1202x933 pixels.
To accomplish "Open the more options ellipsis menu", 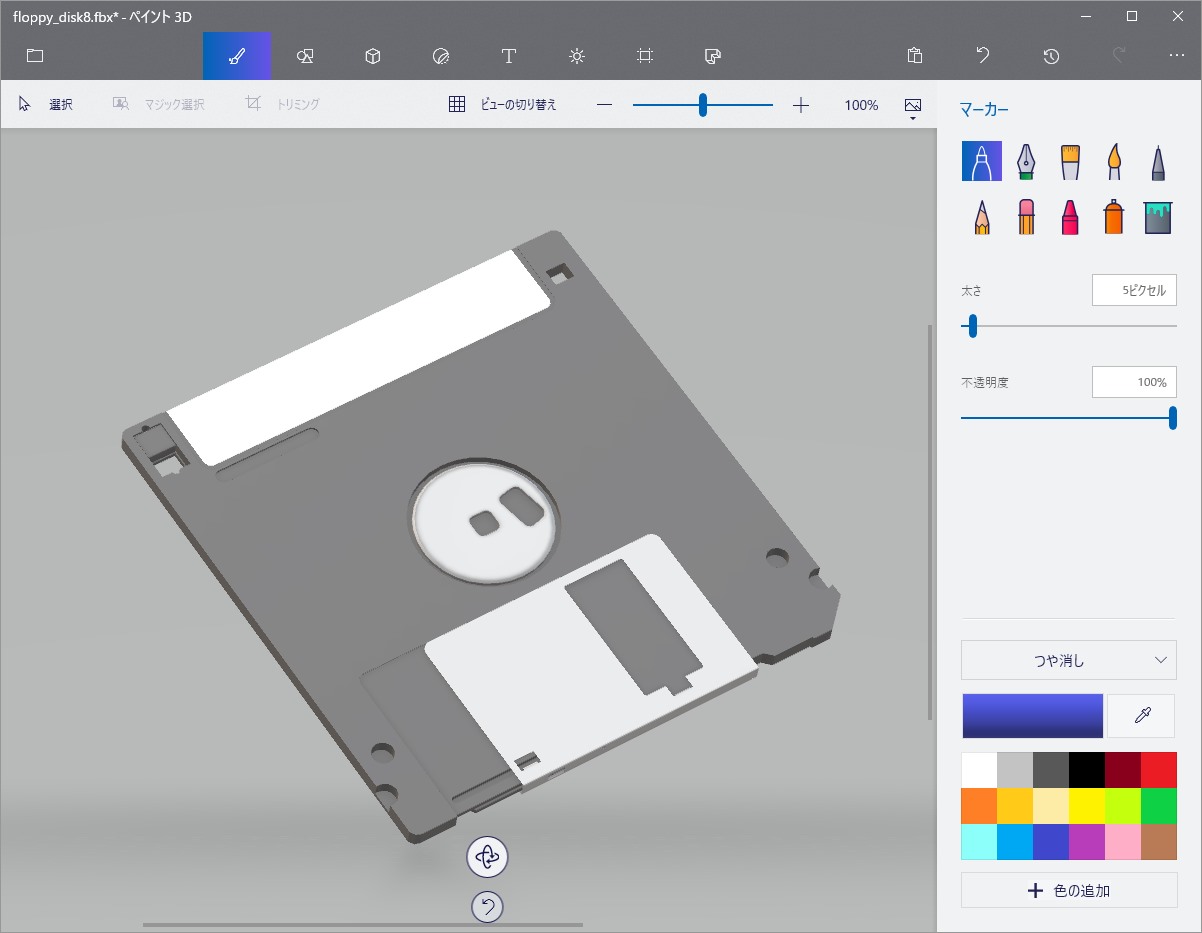I will 1176,56.
